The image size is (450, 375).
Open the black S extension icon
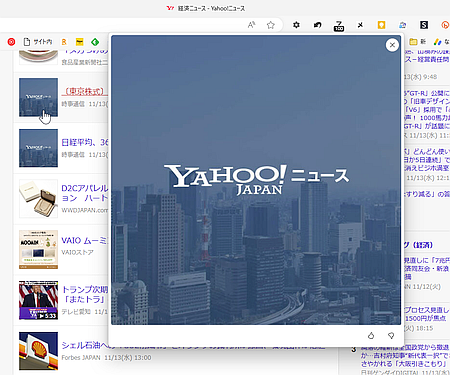coord(424,25)
